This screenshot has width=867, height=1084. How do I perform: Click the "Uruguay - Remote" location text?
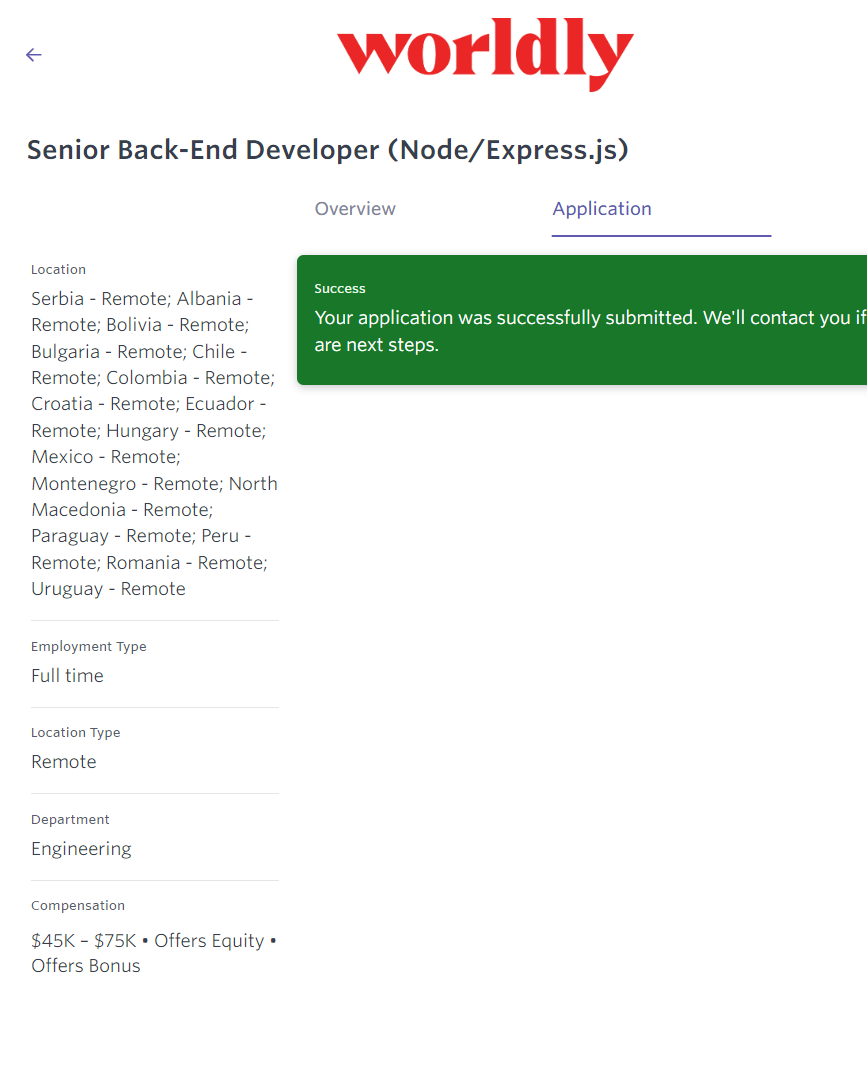(108, 589)
